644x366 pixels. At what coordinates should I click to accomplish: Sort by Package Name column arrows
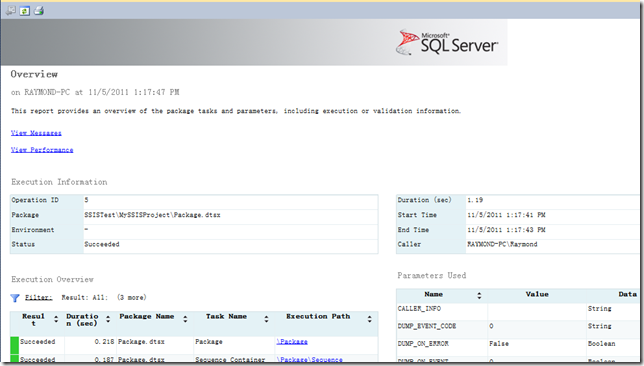185,319
